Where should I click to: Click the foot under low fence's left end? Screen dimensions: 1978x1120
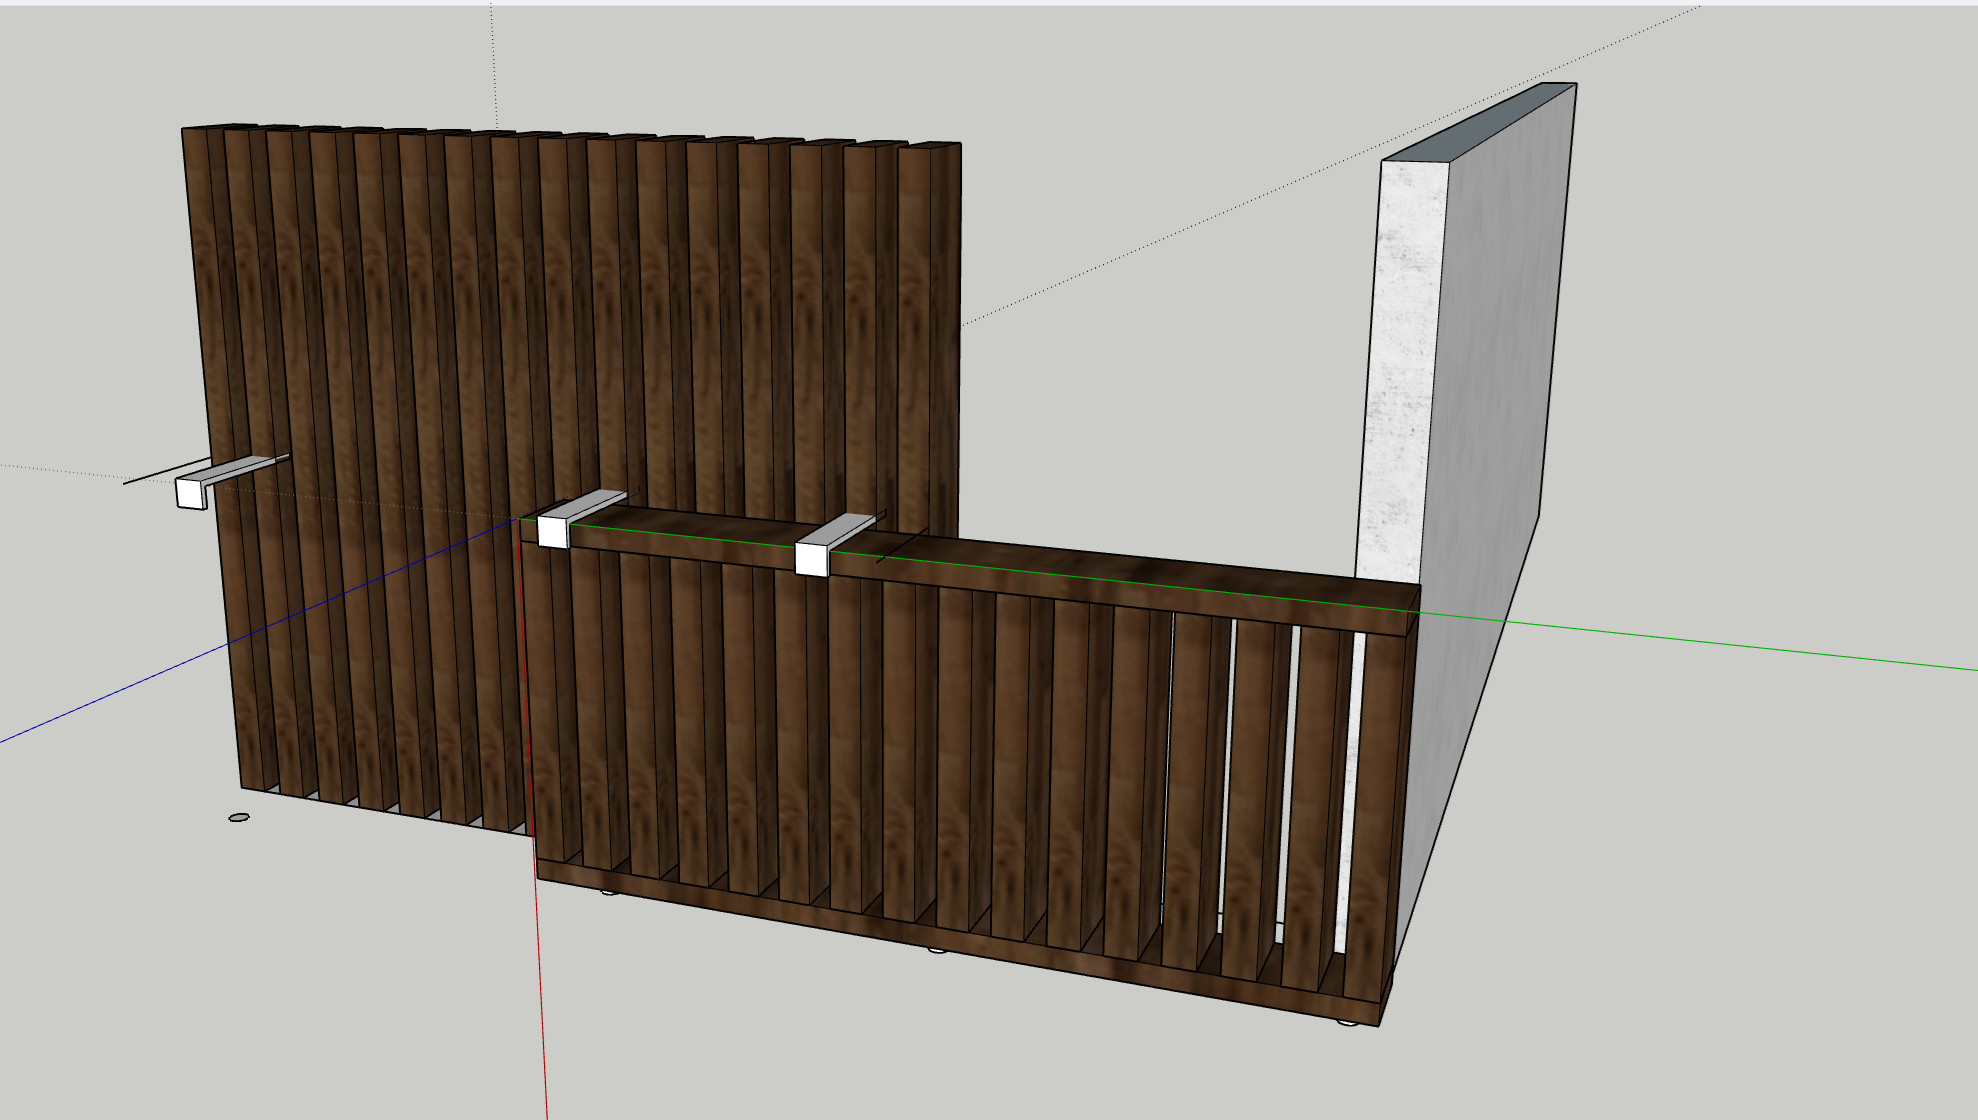[608, 891]
